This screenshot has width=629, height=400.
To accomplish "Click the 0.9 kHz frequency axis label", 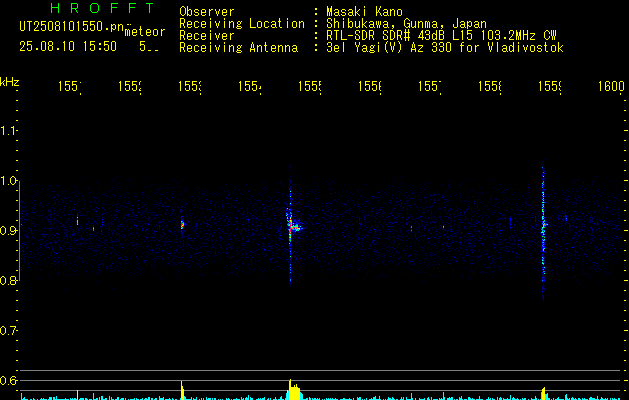I will [8, 231].
